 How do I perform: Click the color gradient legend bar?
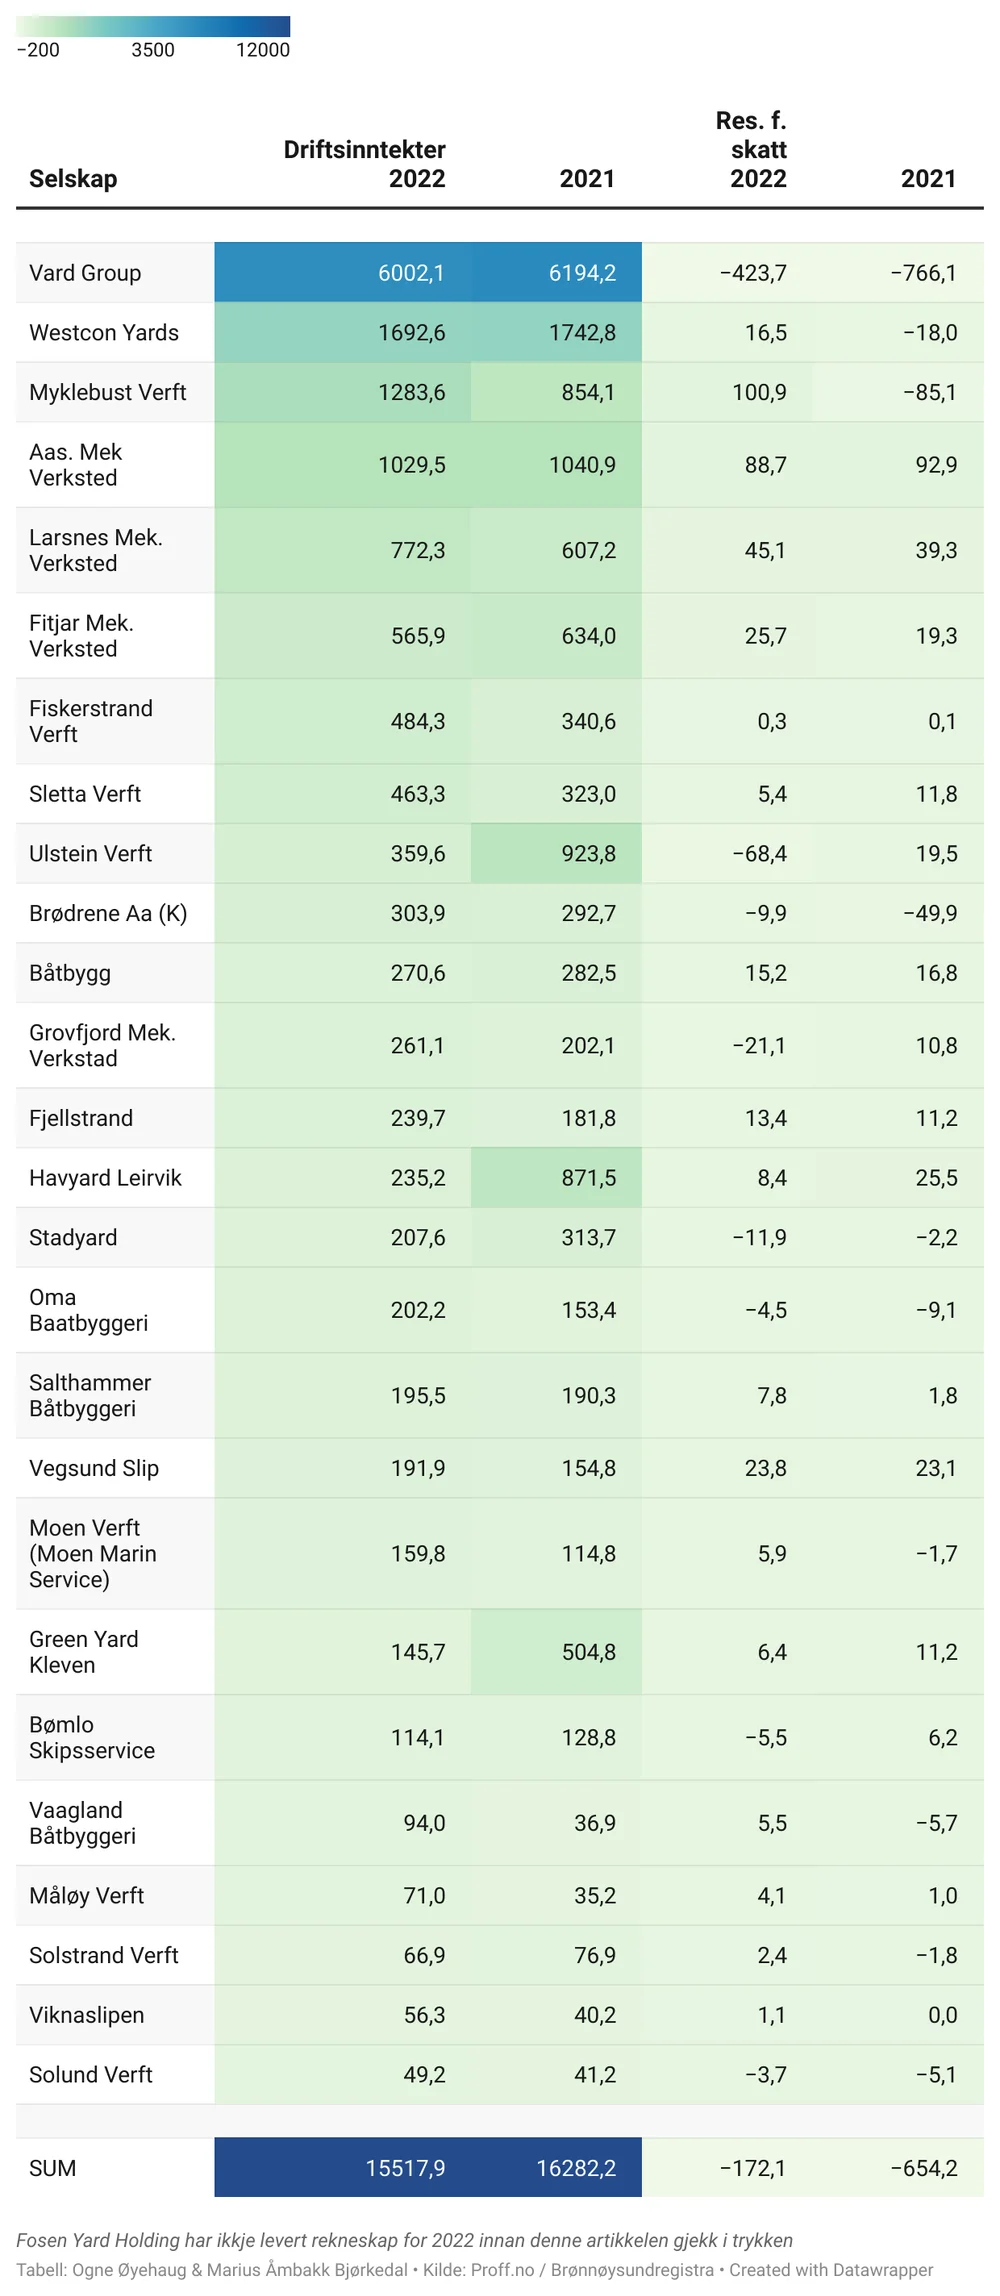point(153,26)
